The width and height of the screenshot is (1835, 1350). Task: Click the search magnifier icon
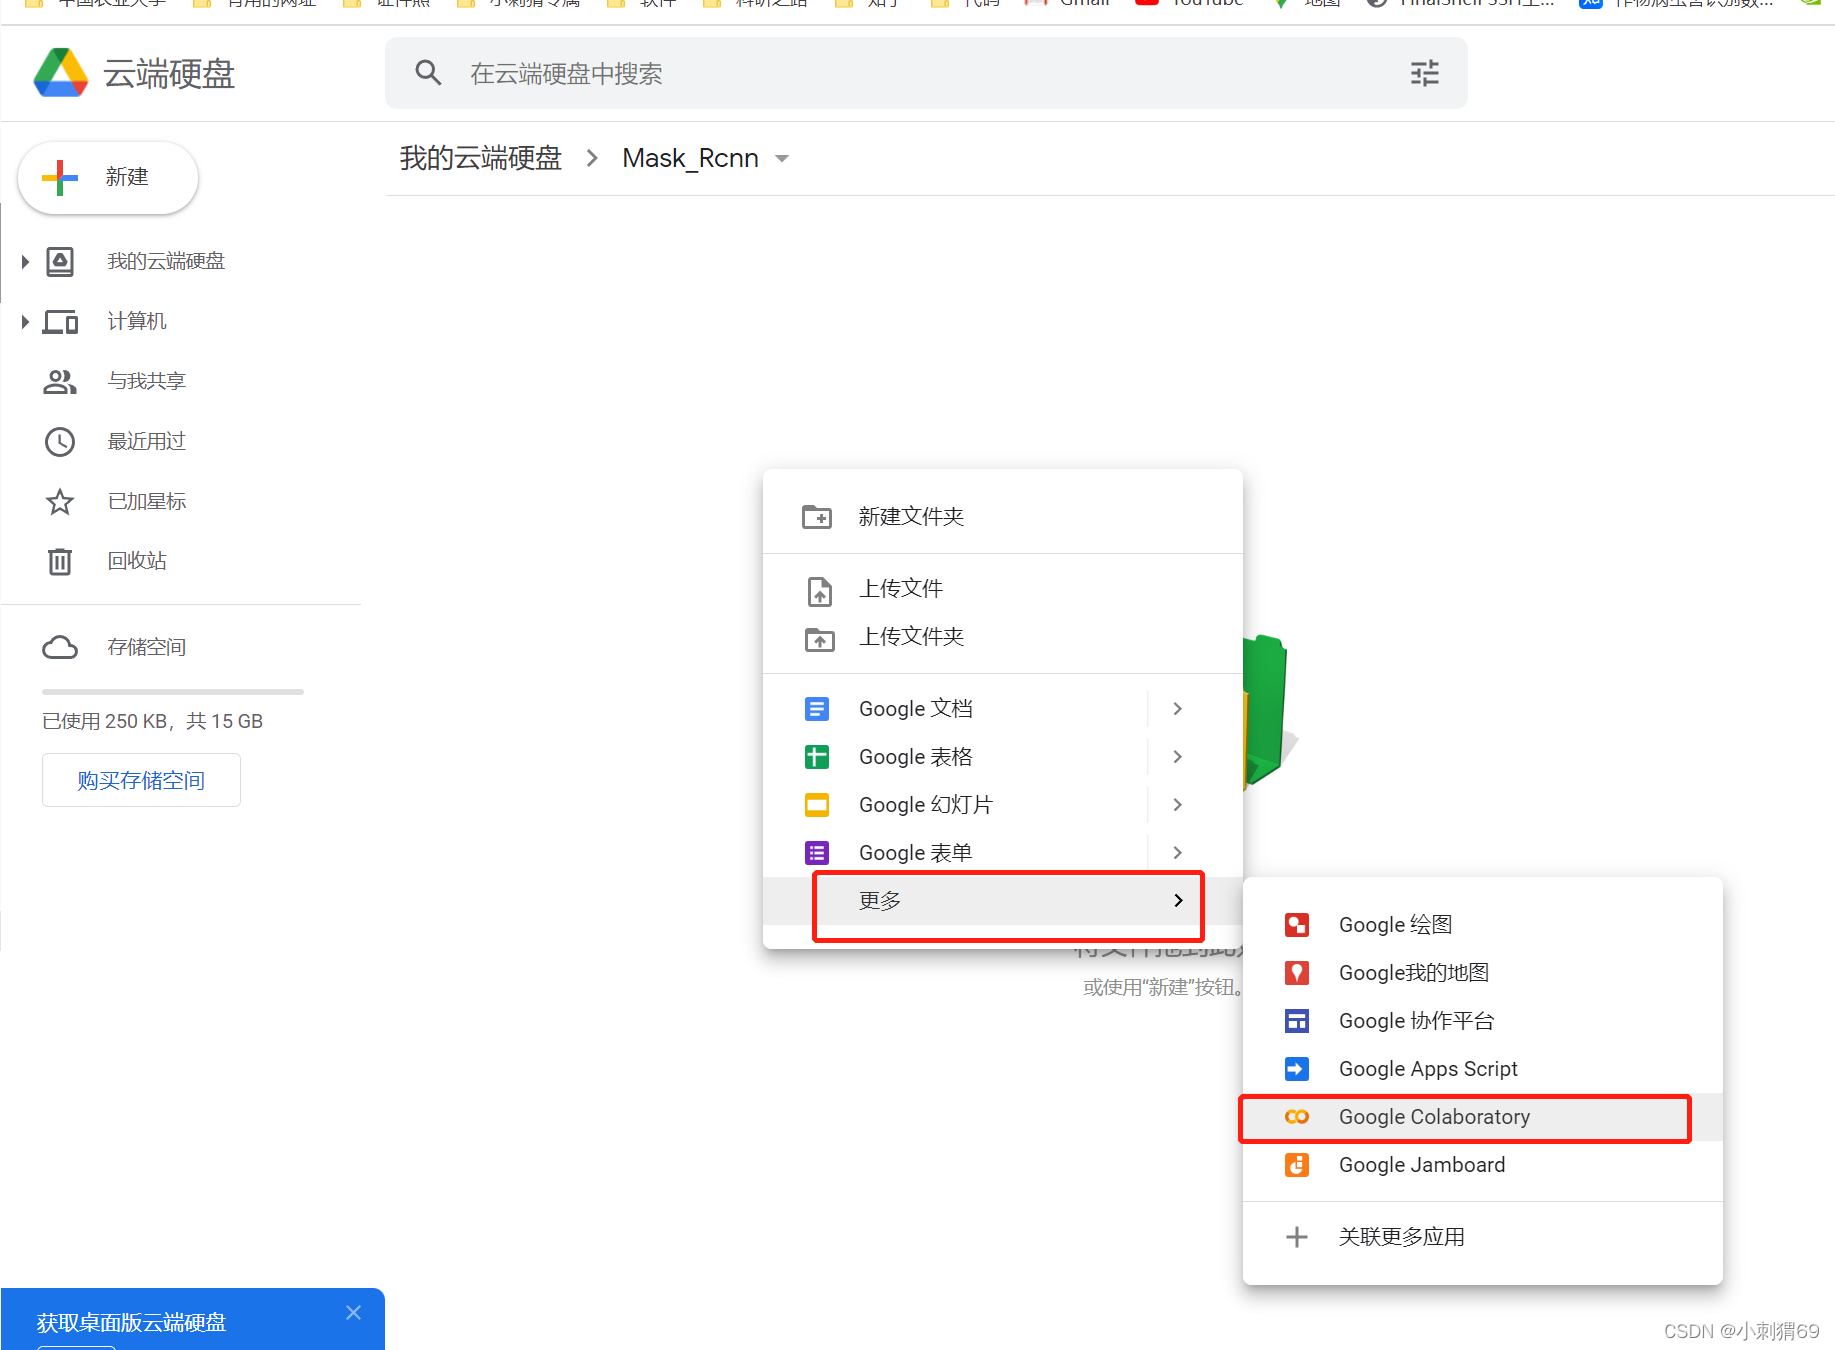(428, 73)
